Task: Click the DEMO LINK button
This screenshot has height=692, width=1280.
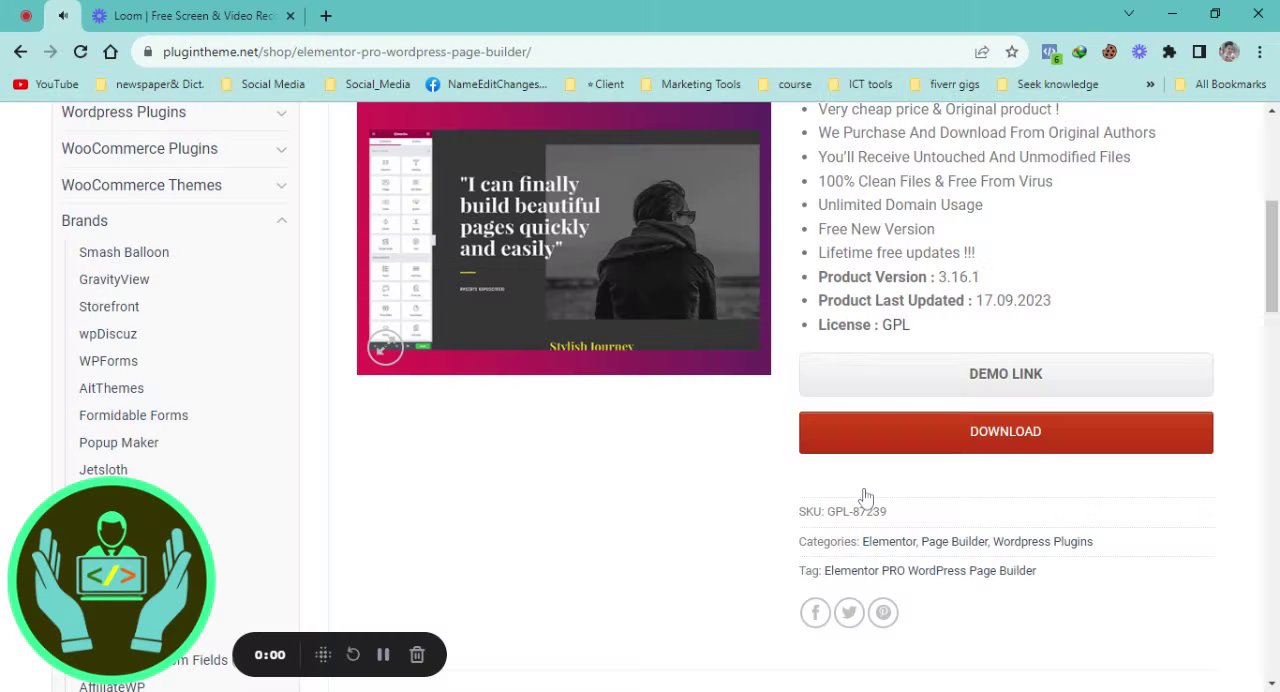Action: (1006, 374)
